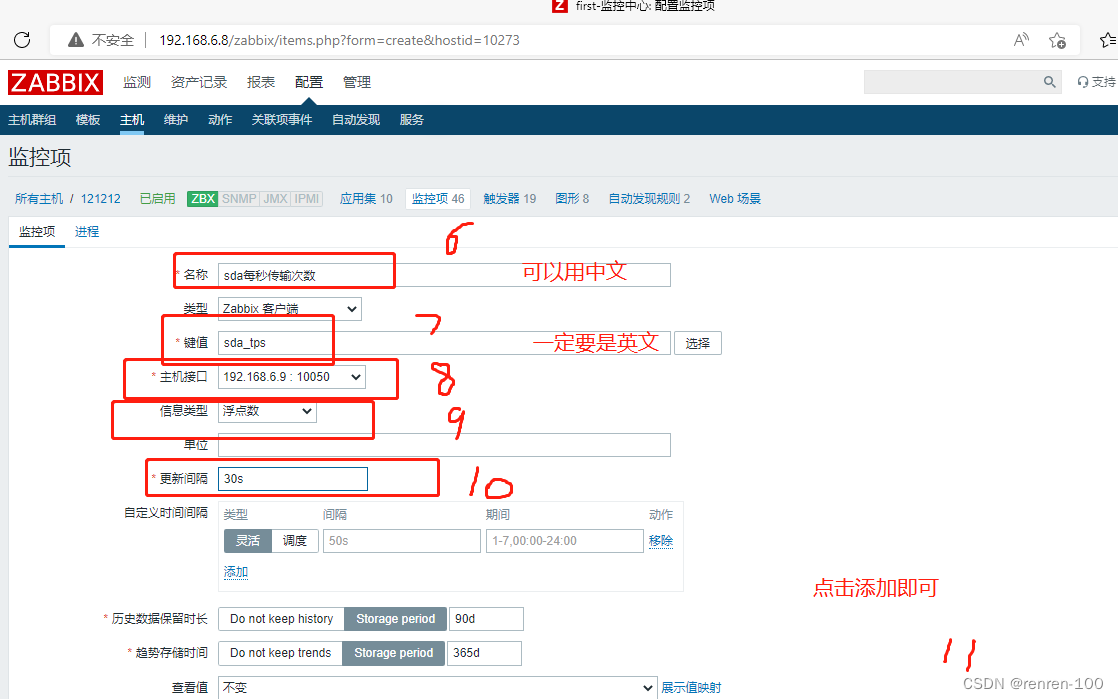This screenshot has height=699, width=1118.
Task: Open the 监测 top menu
Action: (x=137, y=82)
